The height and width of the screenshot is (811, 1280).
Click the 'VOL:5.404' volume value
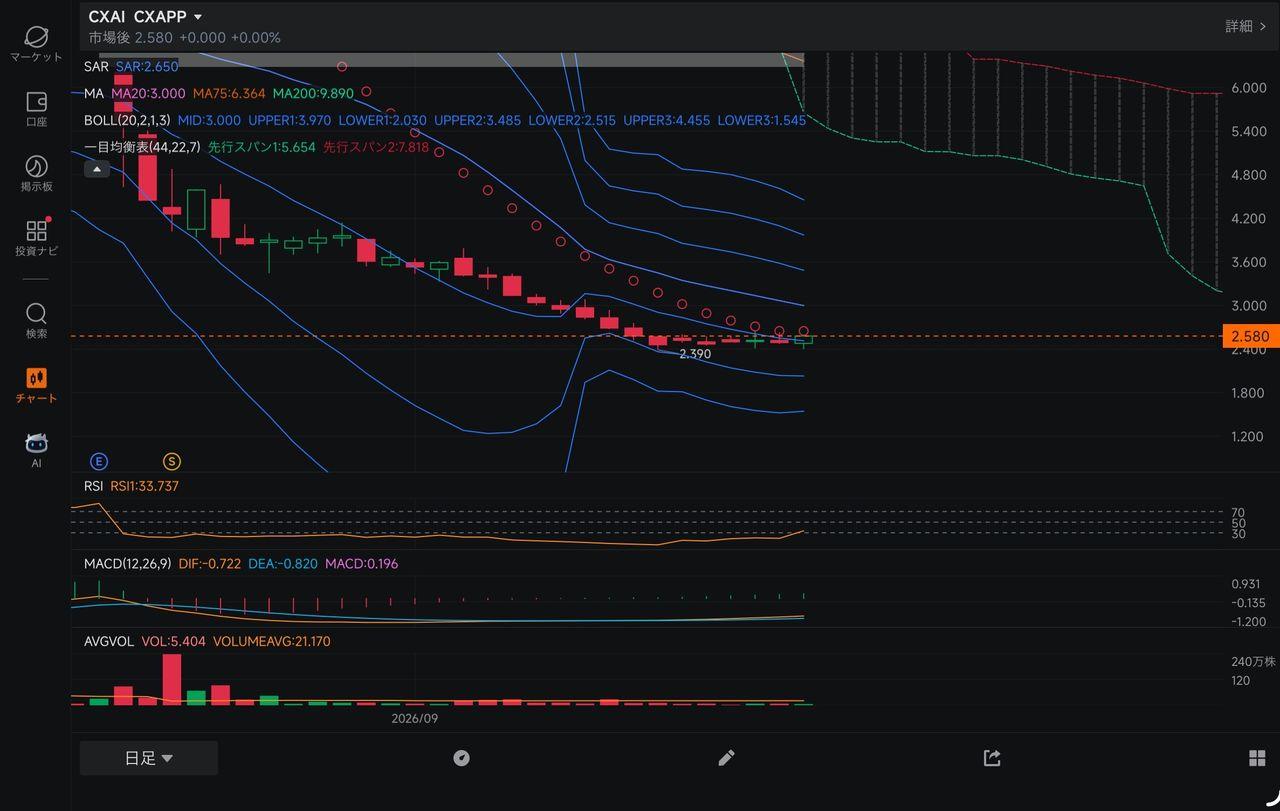click(173, 641)
